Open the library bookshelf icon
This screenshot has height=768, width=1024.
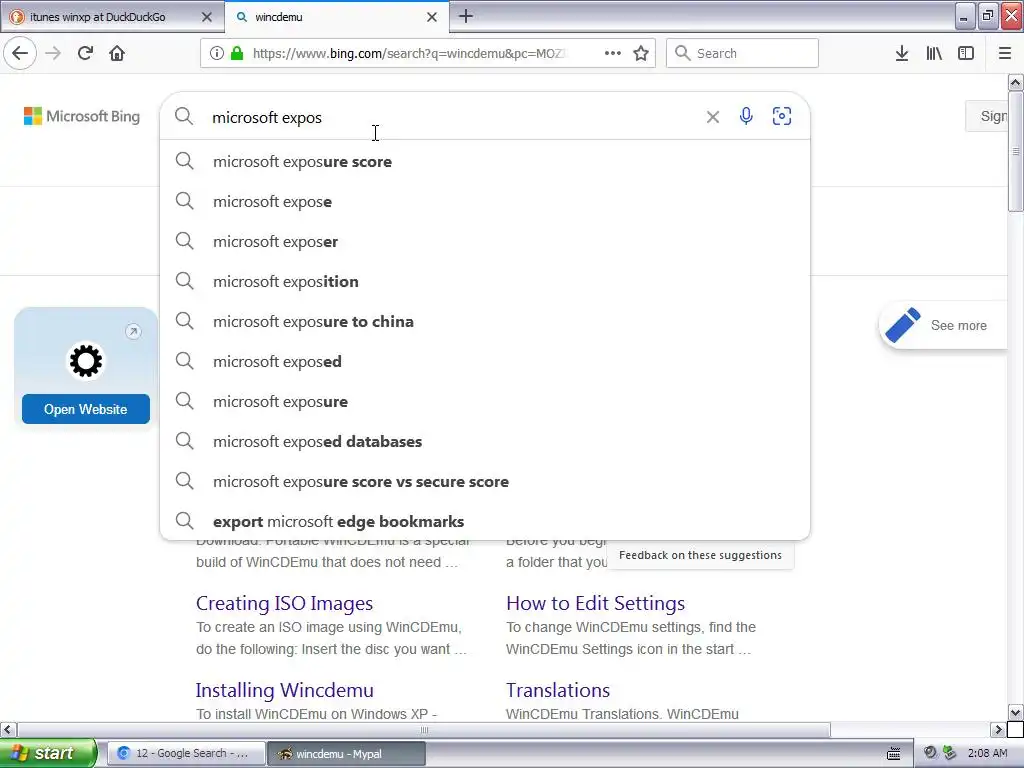coord(934,53)
